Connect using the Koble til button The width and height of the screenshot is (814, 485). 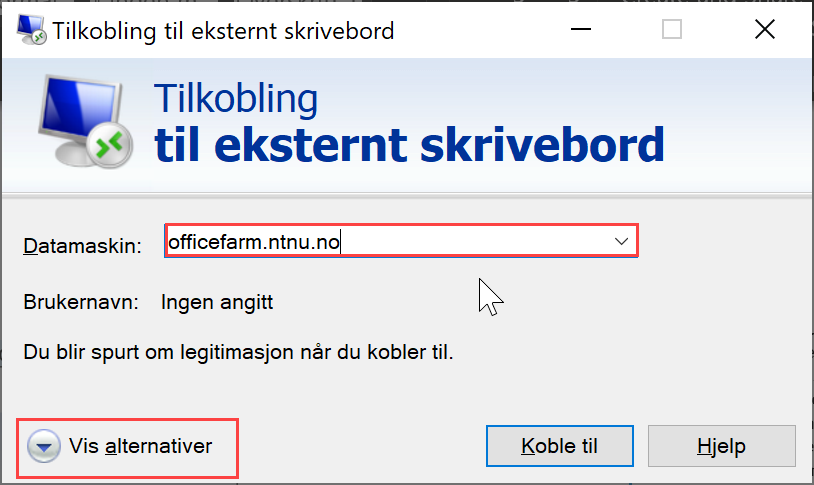coord(560,446)
